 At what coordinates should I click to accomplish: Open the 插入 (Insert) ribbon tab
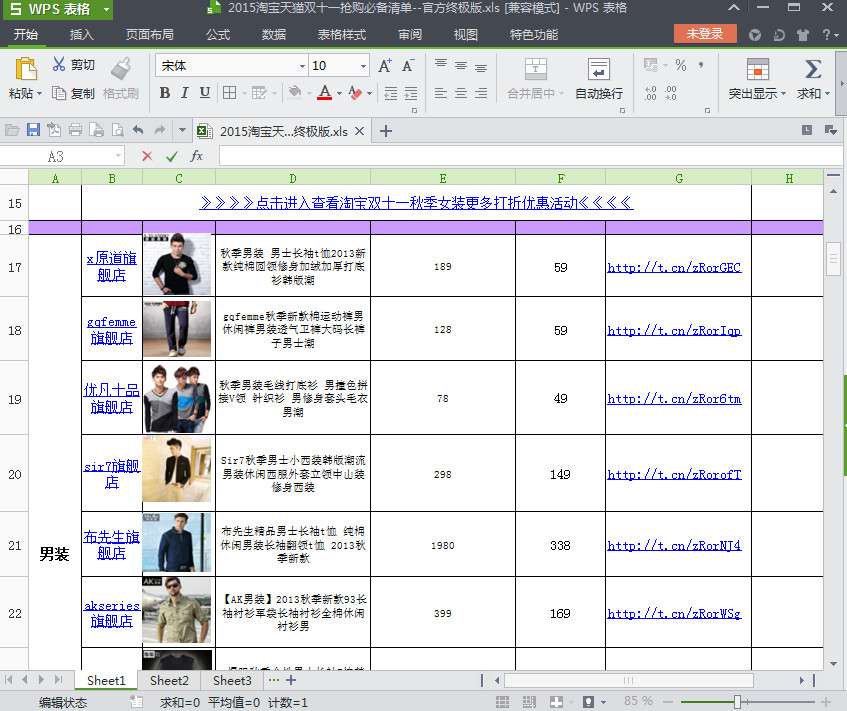point(82,35)
